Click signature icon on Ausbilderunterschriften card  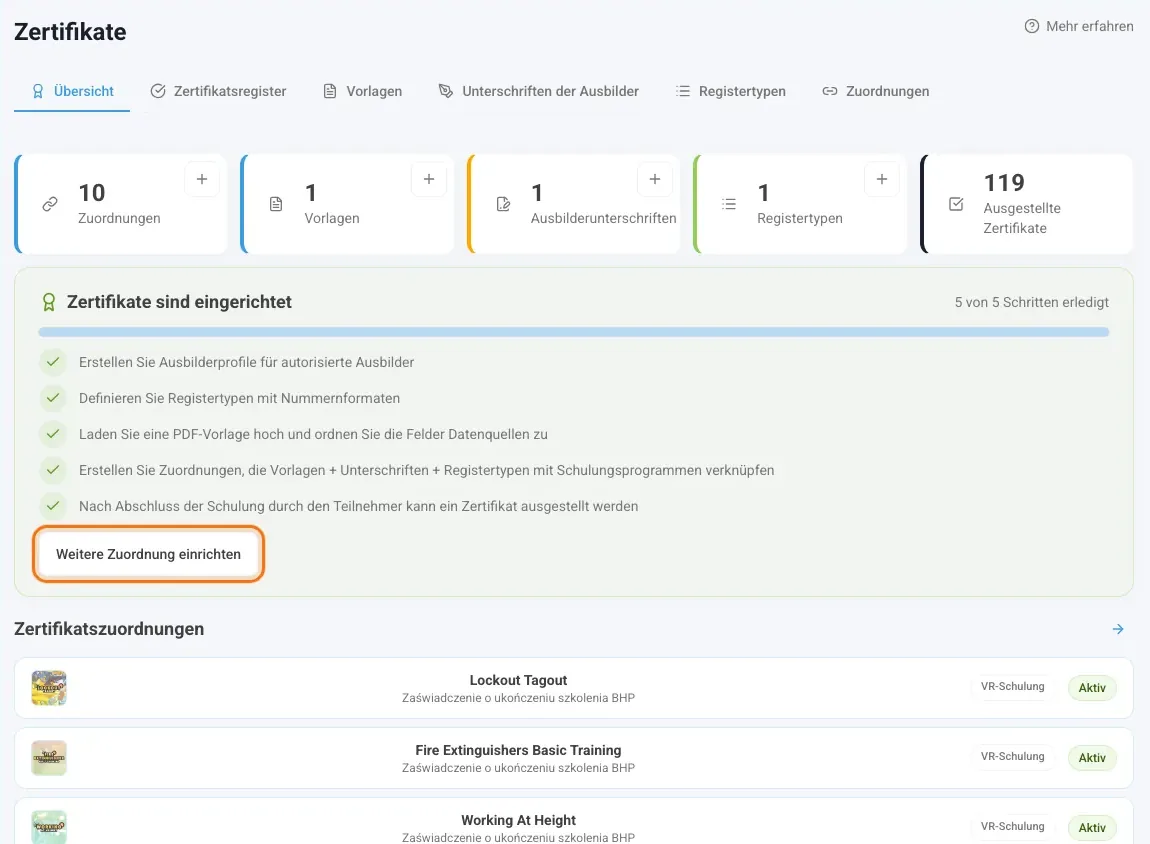tap(503, 204)
